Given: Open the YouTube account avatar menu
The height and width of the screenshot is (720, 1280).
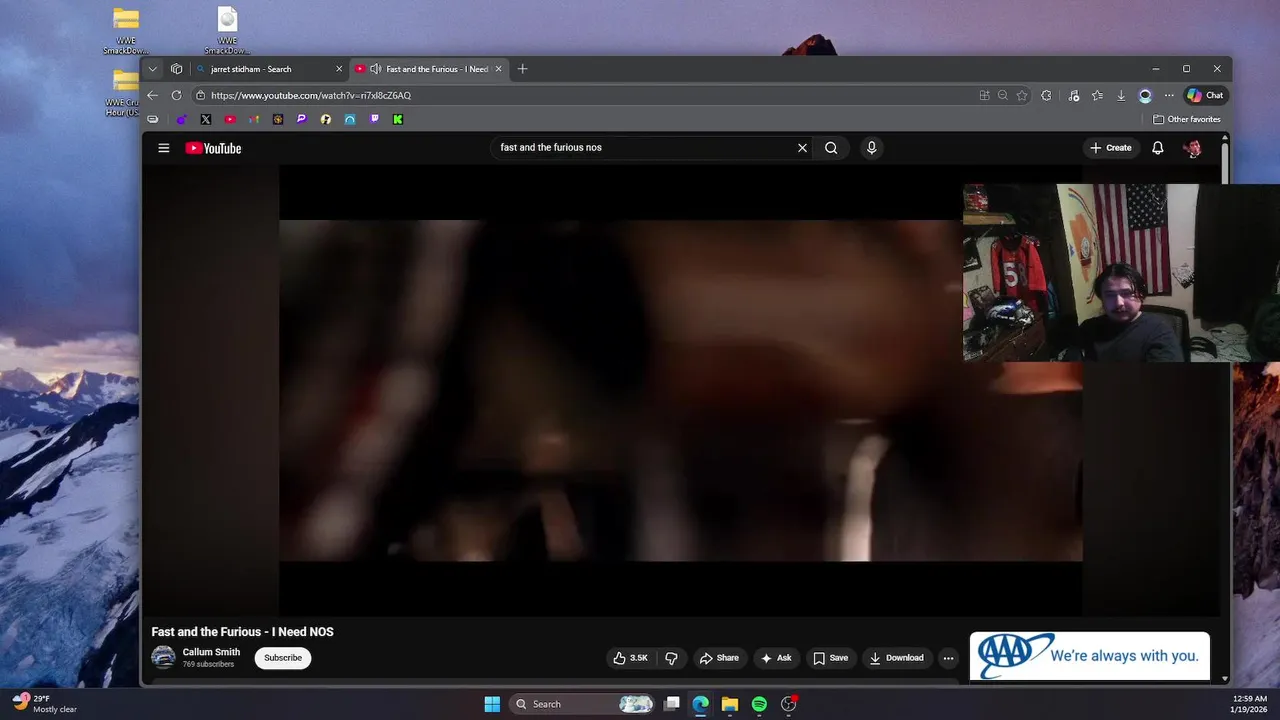Looking at the screenshot, I should pyautogui.click(x=1192, y=148).
